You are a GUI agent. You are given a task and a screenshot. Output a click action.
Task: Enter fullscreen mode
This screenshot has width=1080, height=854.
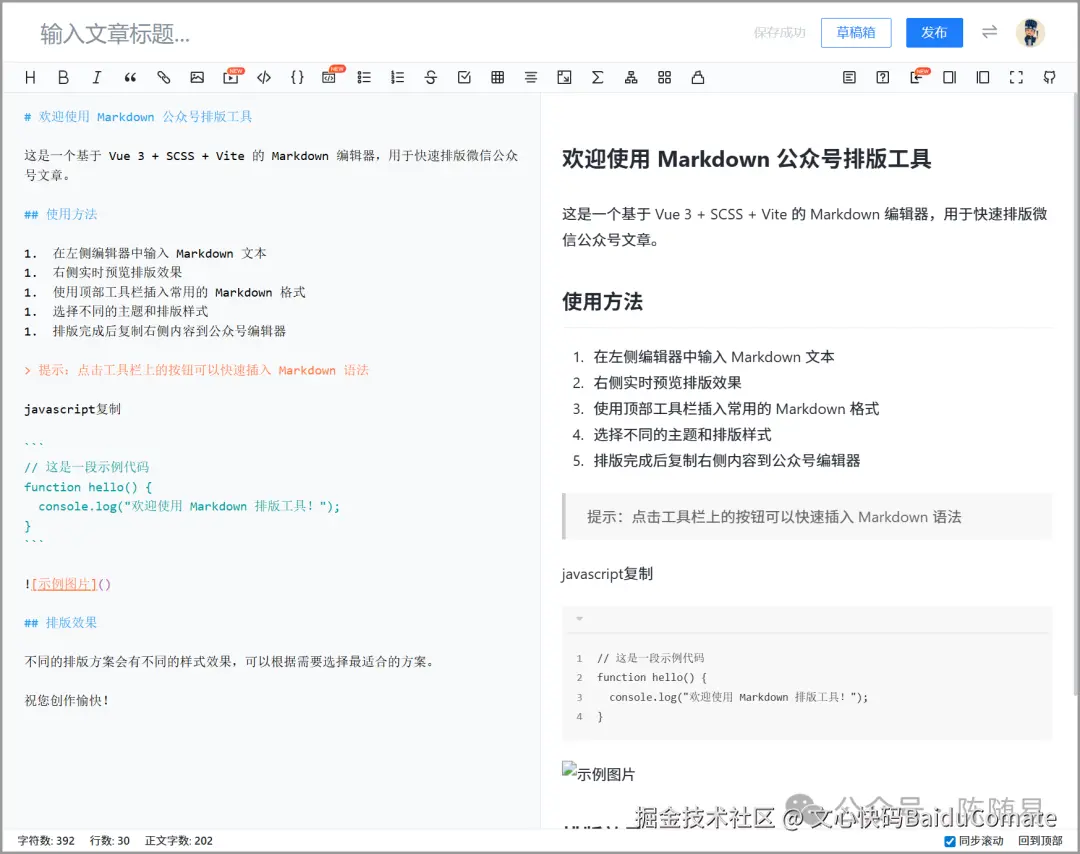pos(1017,78)
